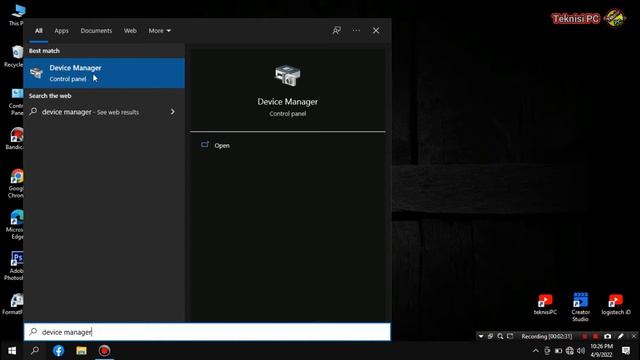Switch to the Apps search tab
The image size is (640, 360).
click(x=61, y=31)
